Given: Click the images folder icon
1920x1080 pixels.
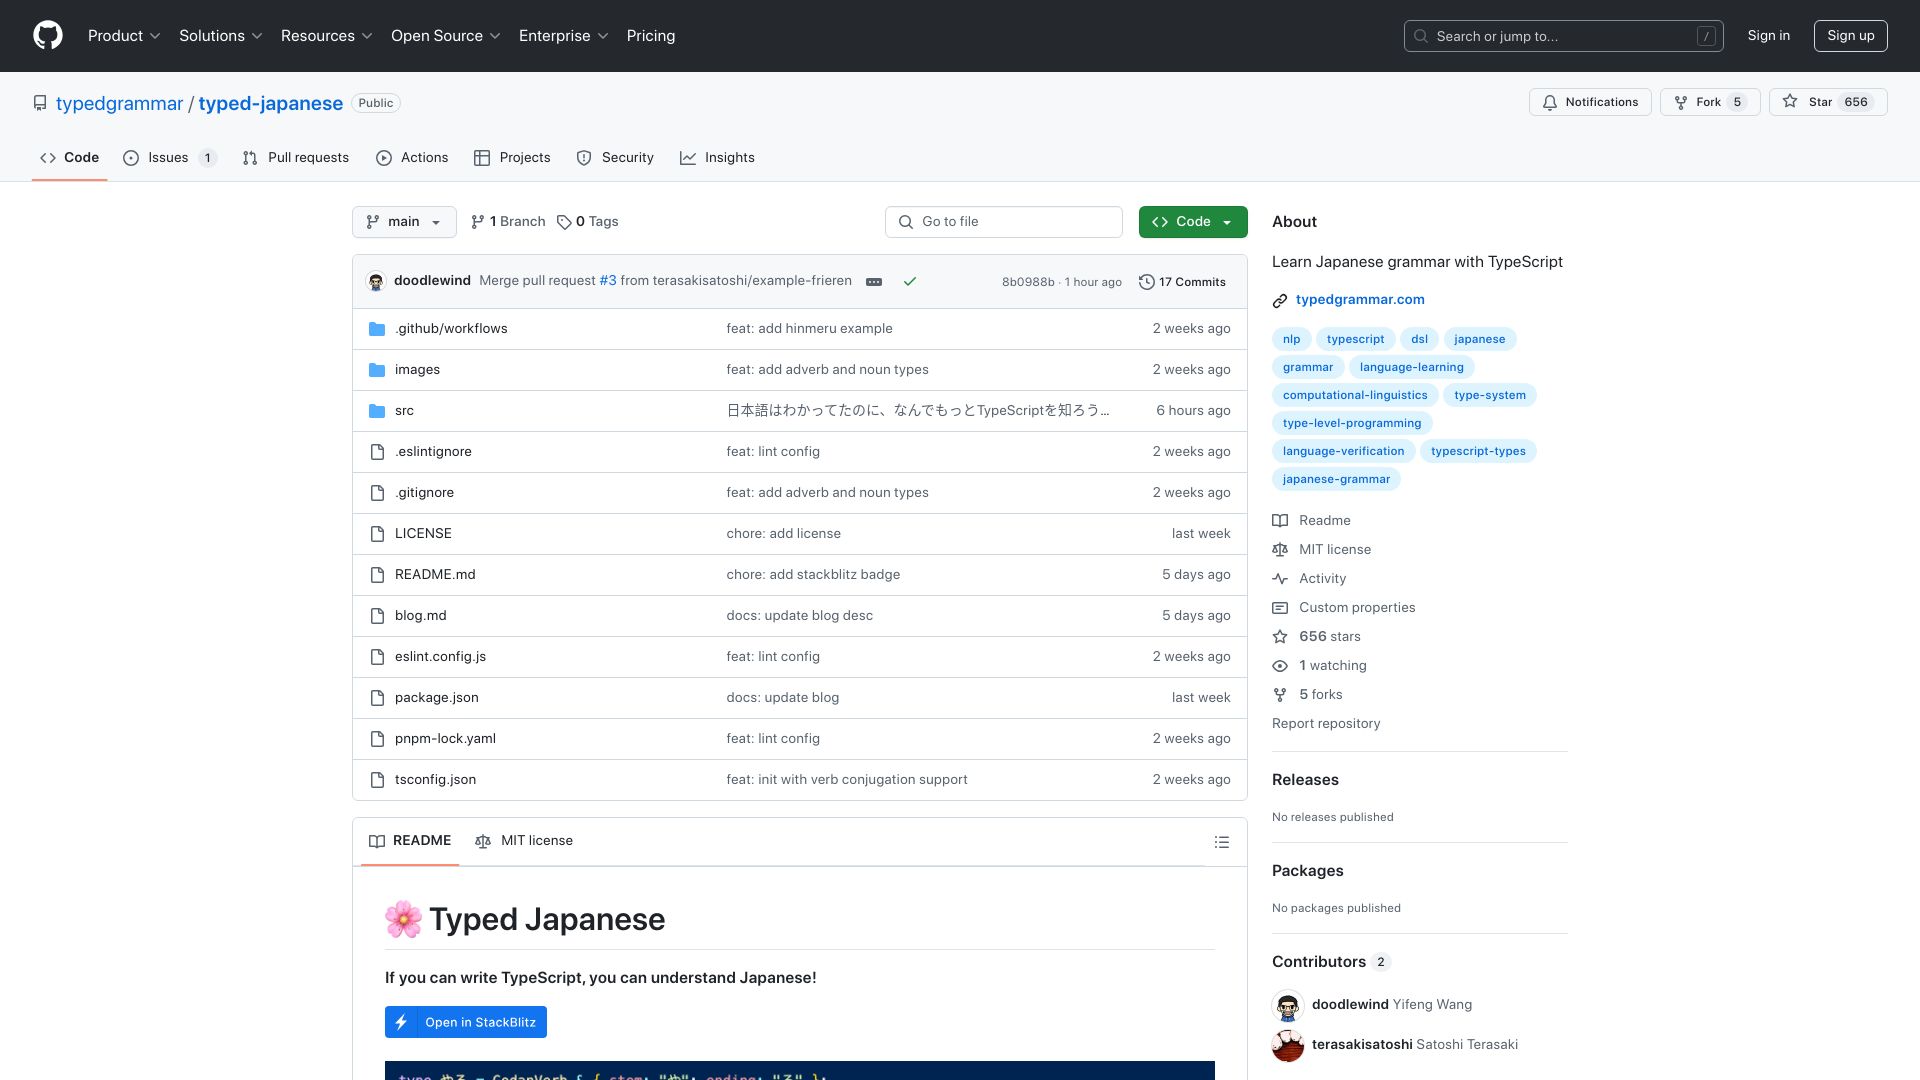Looking at the screenshot, I should tap(377, 370).
